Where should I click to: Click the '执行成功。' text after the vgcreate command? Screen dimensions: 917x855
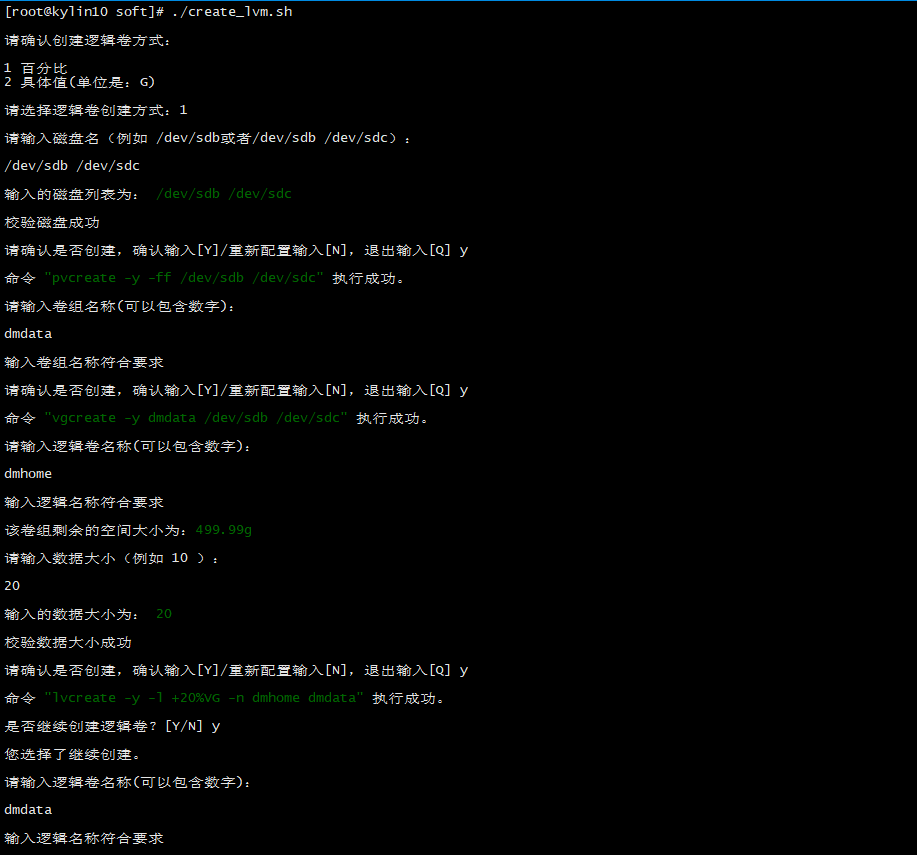392,418
